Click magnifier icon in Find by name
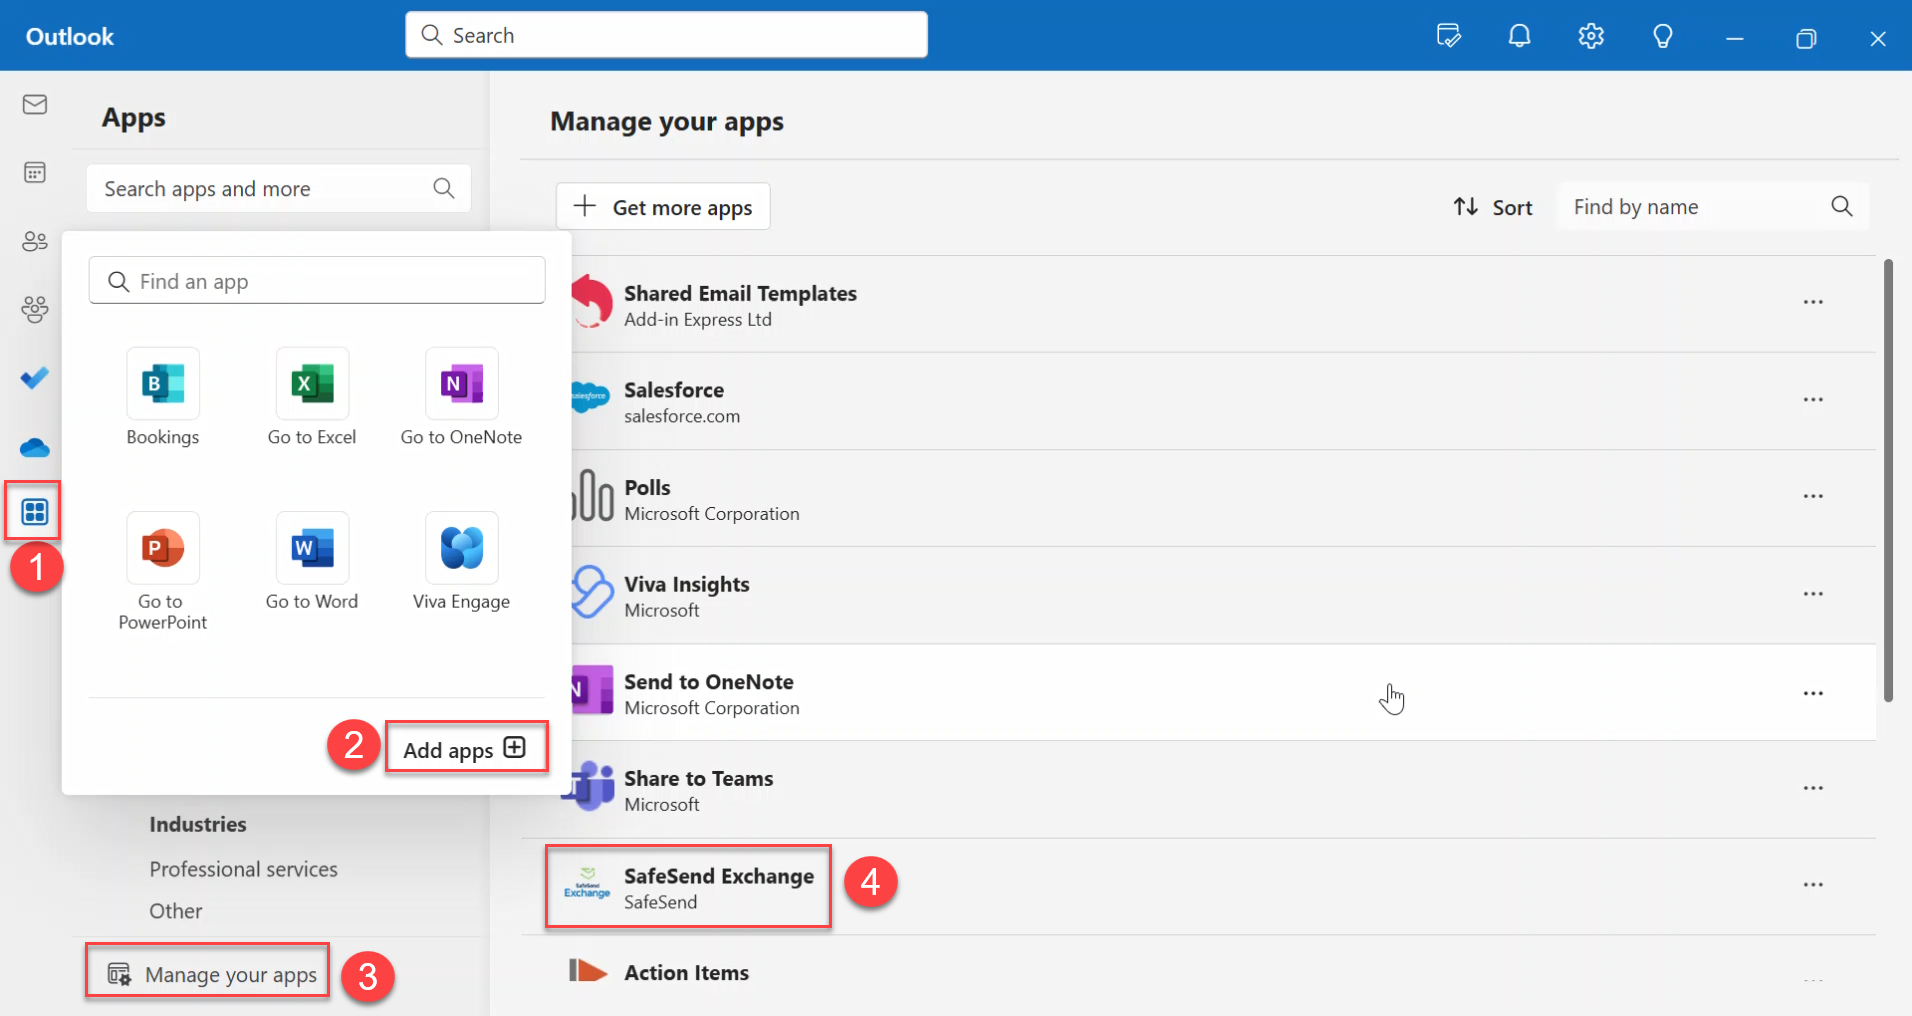The image size is (1912, 1016). tap(1842, 206)
